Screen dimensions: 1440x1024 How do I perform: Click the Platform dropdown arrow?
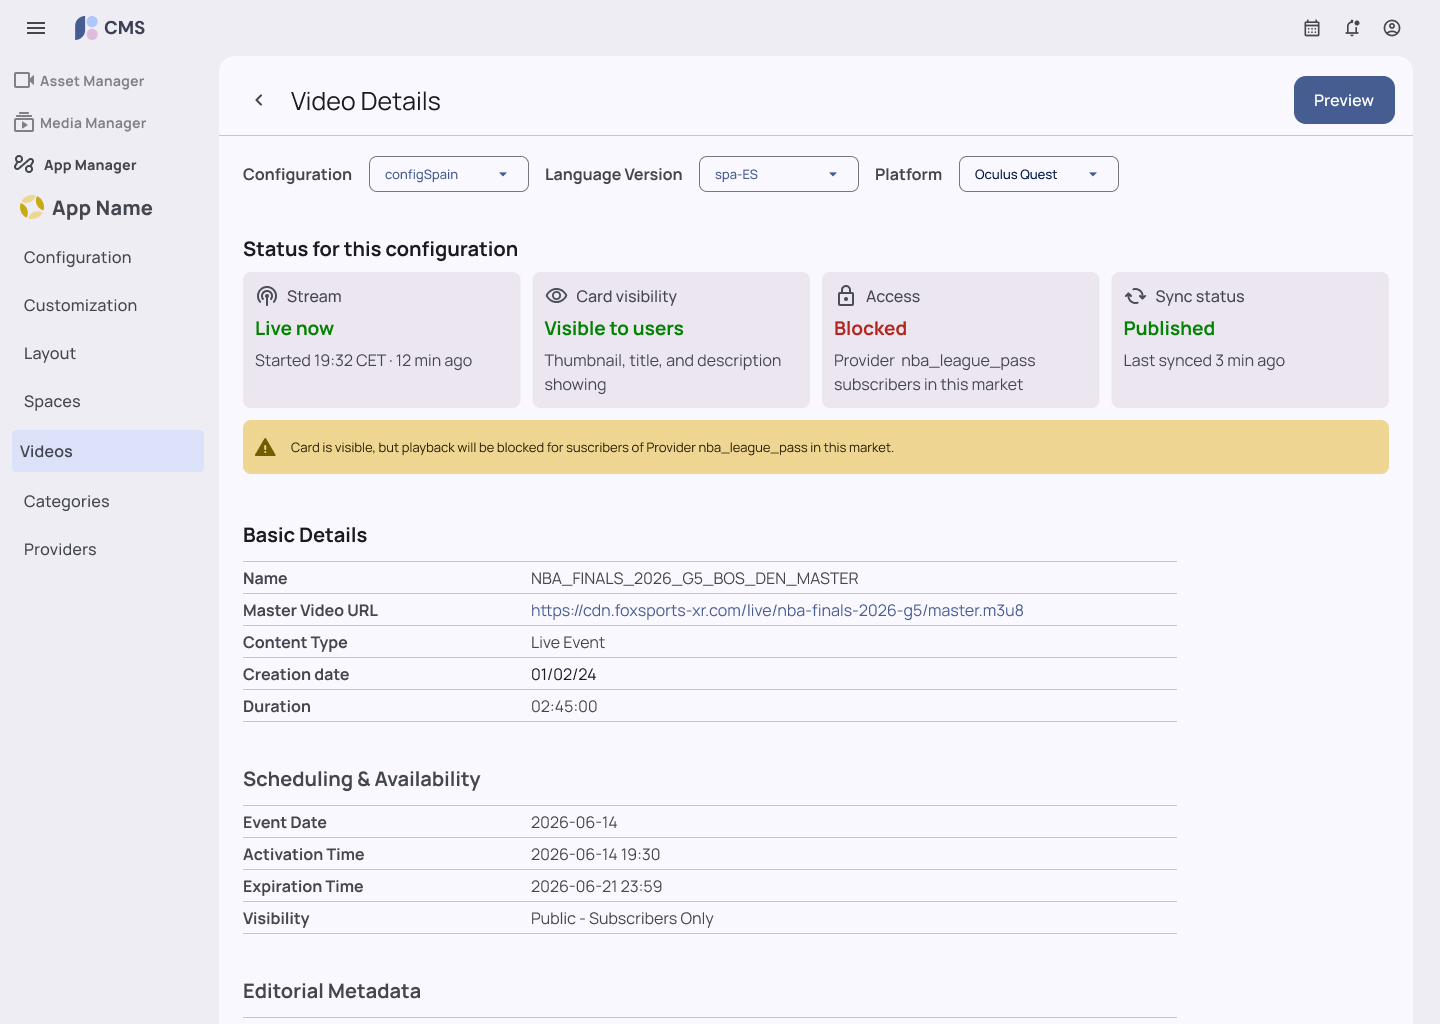[1093, 174]
